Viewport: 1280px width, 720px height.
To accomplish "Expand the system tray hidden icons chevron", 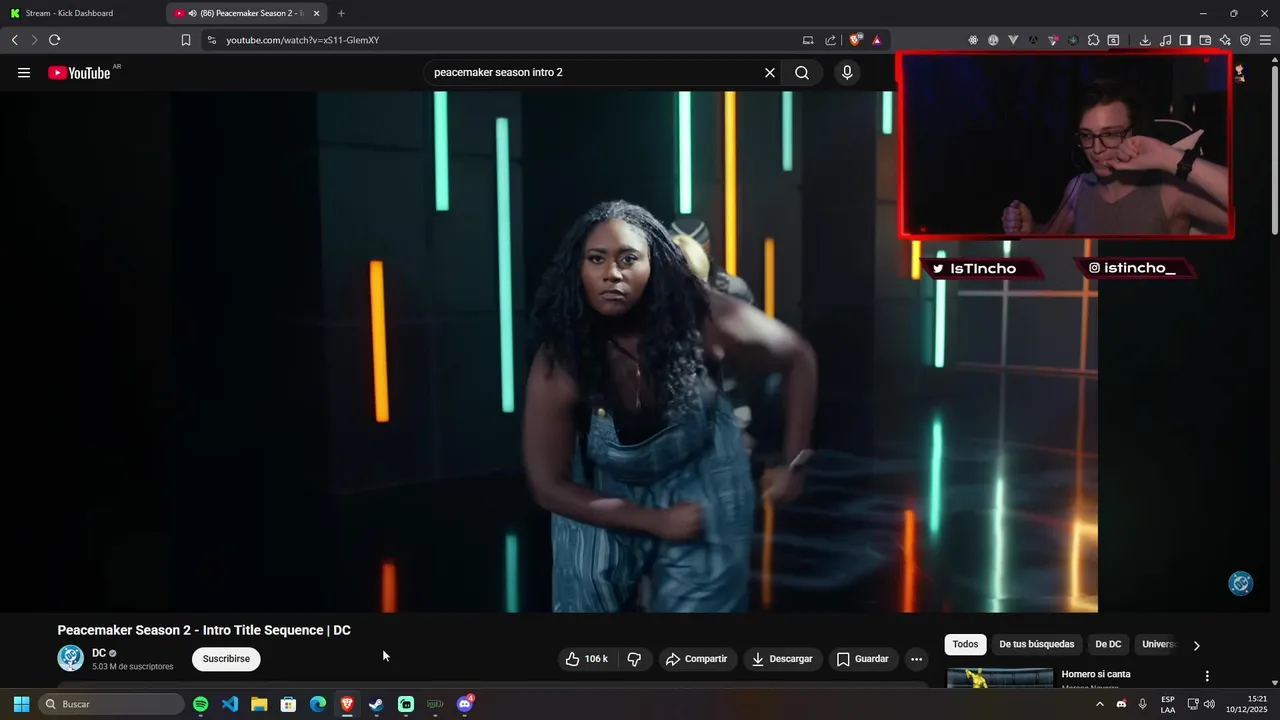I will click(x=1100, y=704).
